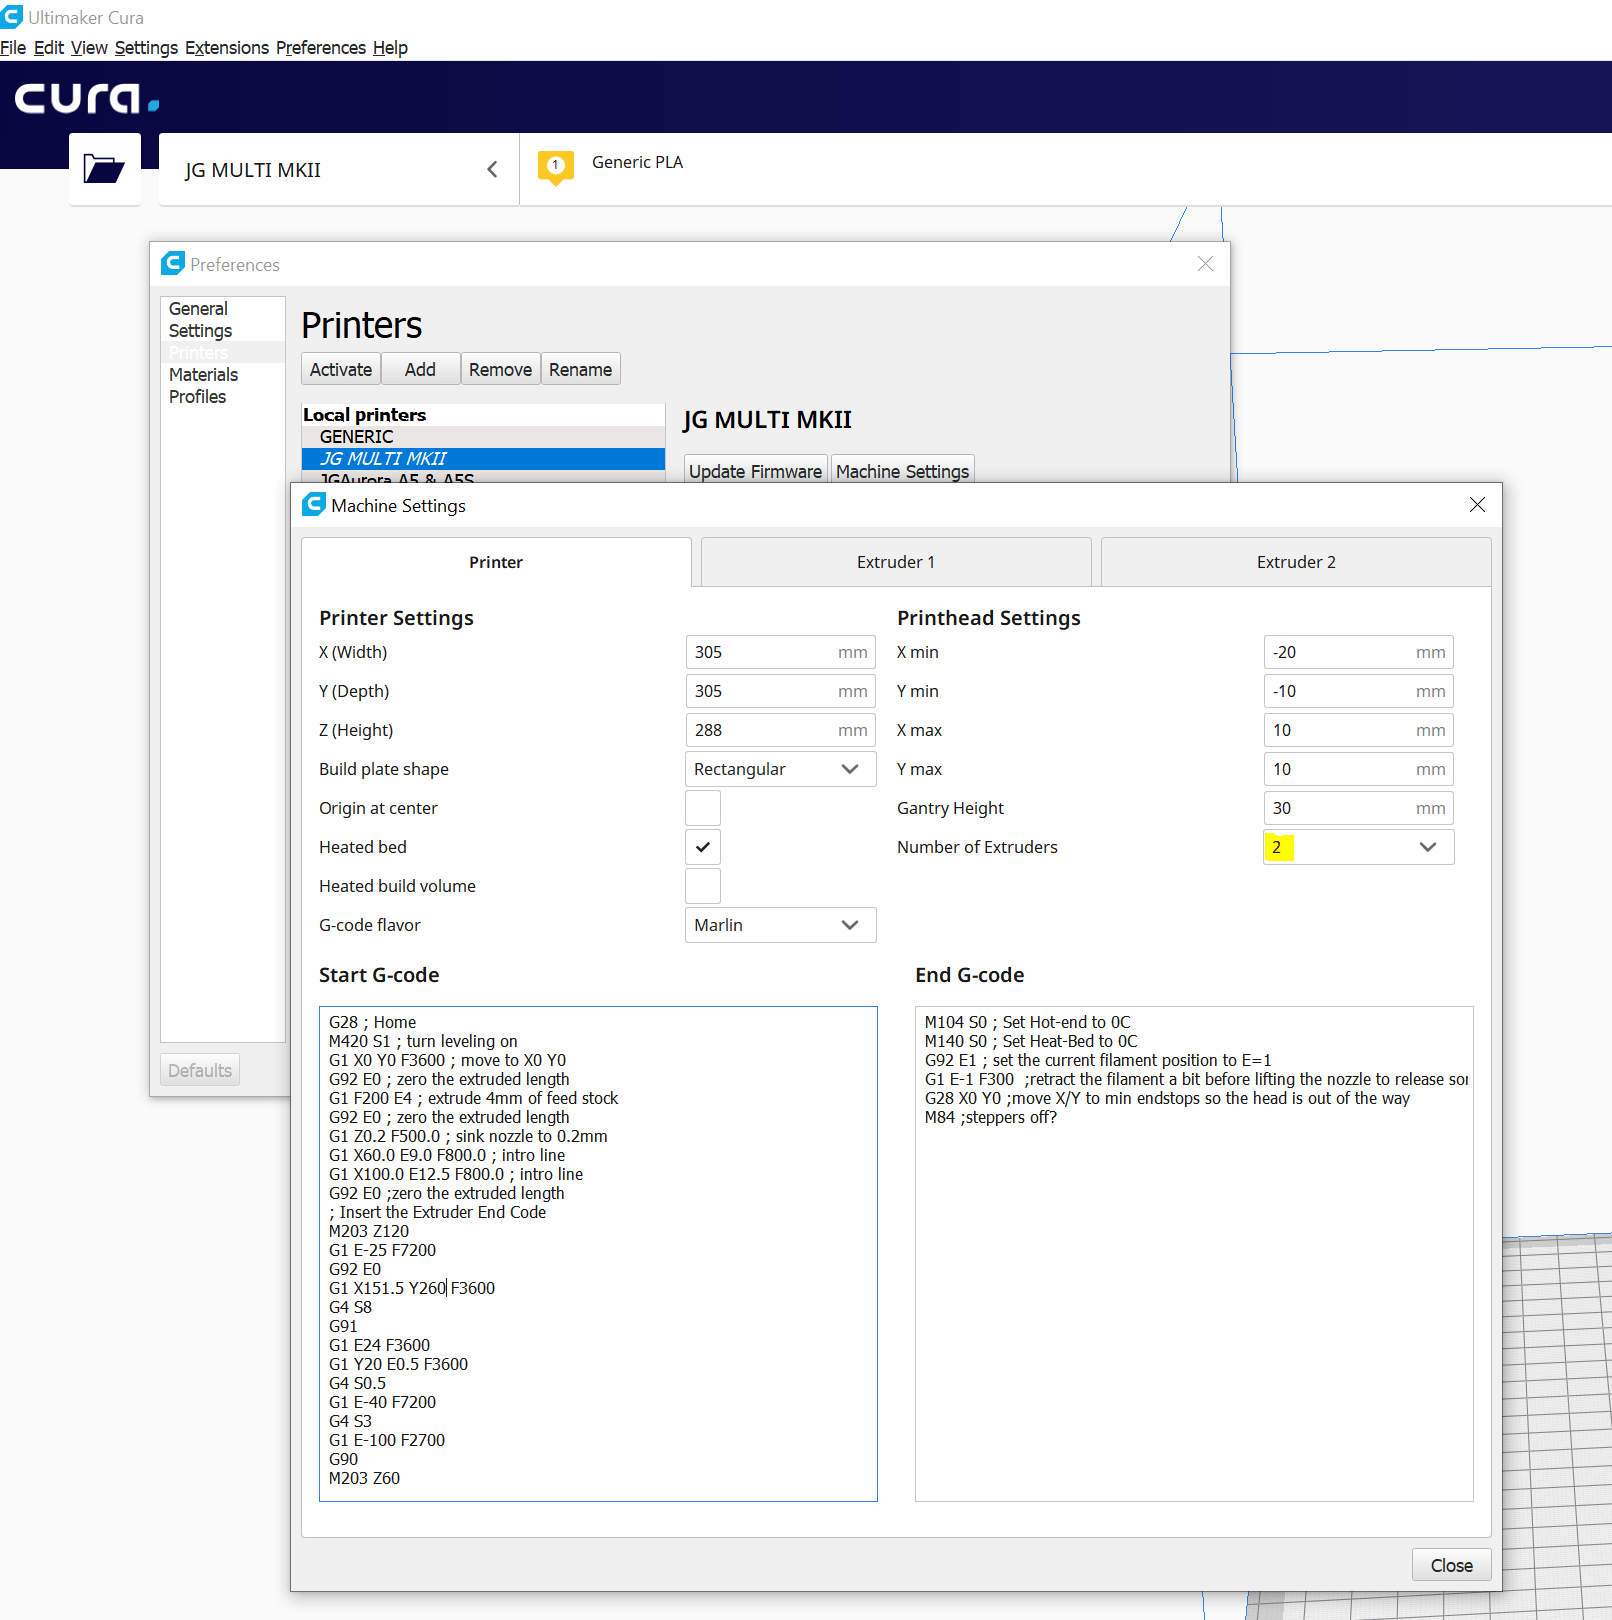Click the Rename printer button
This screenshot has width=1612, height=1620.
580,369
